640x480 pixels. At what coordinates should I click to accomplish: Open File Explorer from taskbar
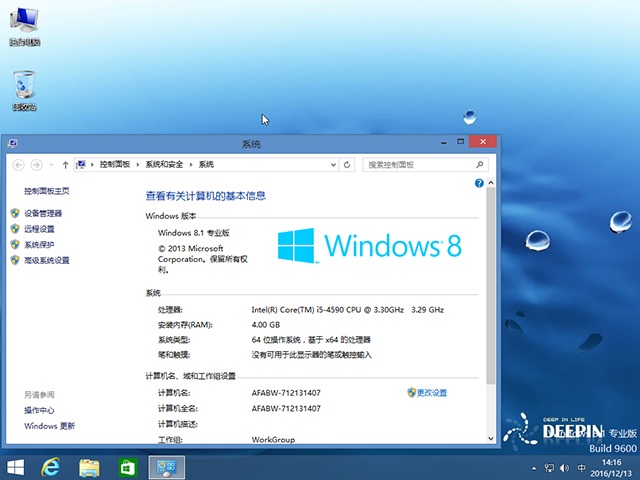point(89,468)
